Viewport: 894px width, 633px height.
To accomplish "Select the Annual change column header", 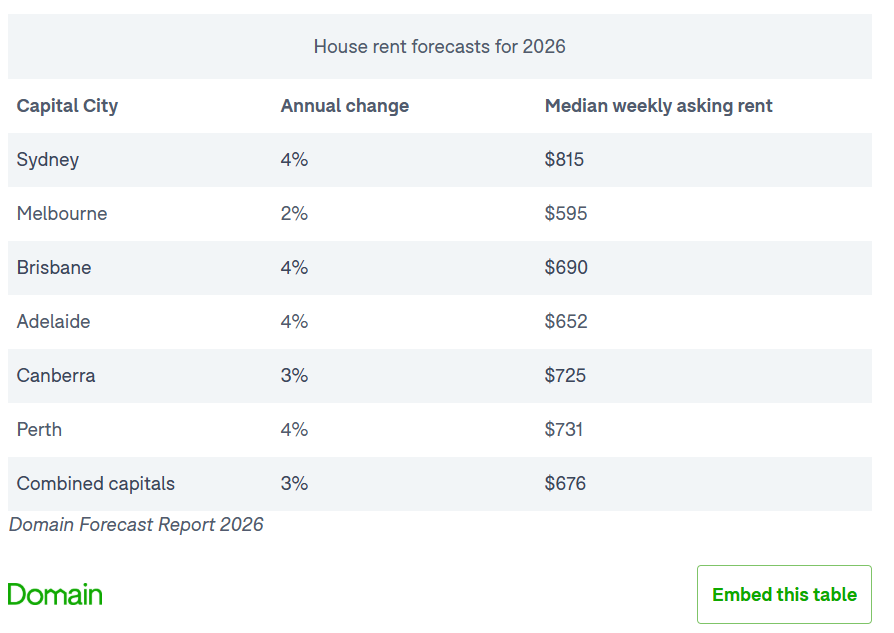I will (x=344, y=106).
